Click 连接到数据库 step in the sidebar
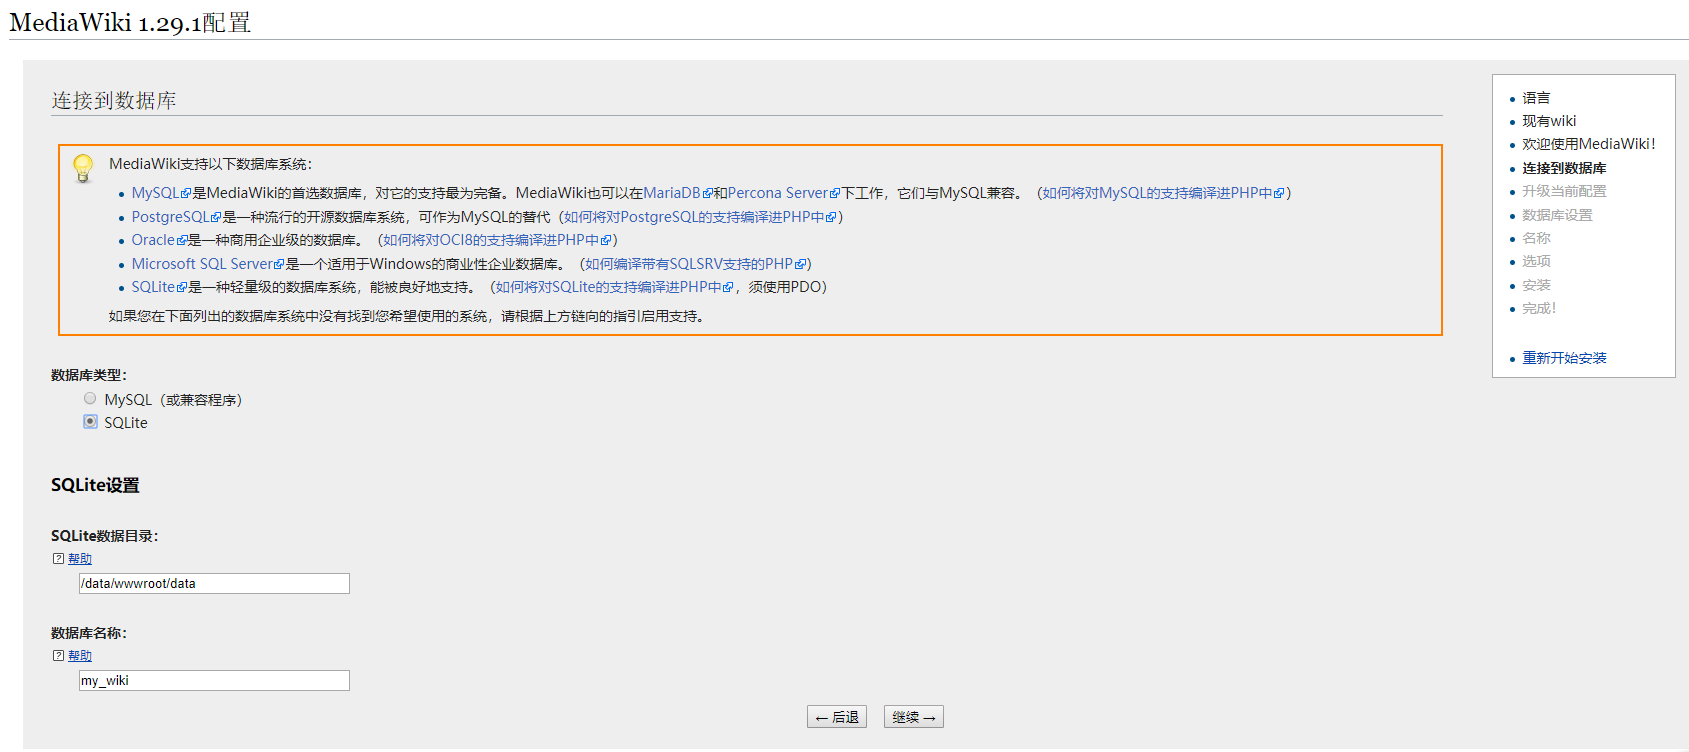Viewport: 1689px width, 752px height. 1564,168
